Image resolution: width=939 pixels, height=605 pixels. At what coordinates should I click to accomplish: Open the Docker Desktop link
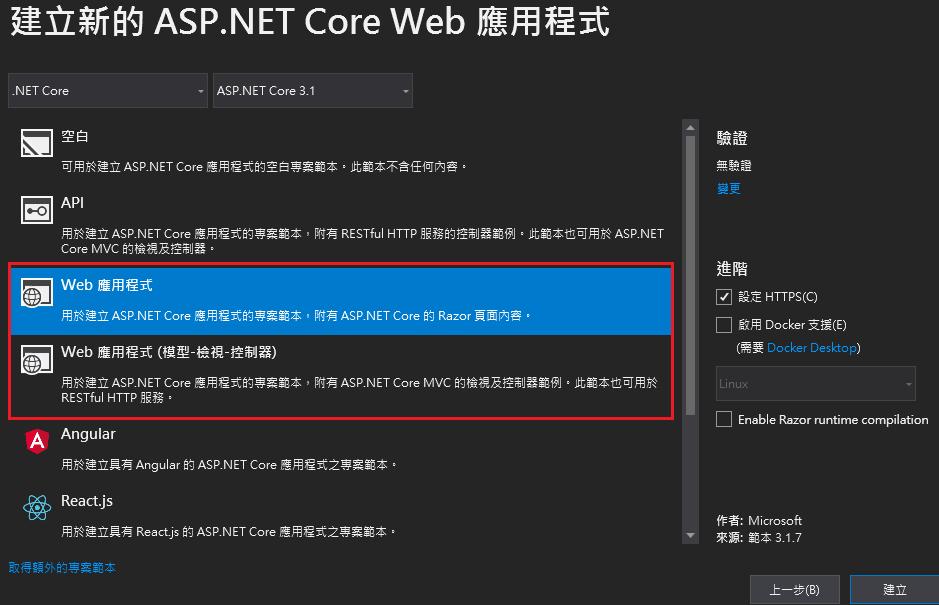coord(811,347)
